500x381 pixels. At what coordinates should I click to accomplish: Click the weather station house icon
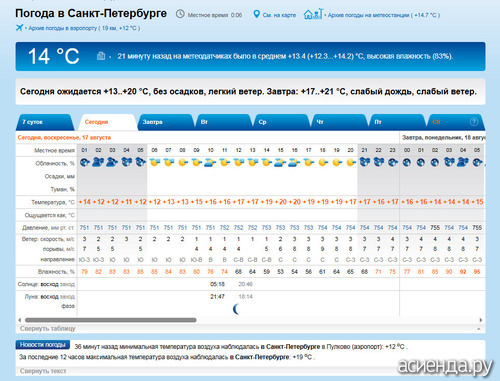pyautogui.click(x=313, y=14)
